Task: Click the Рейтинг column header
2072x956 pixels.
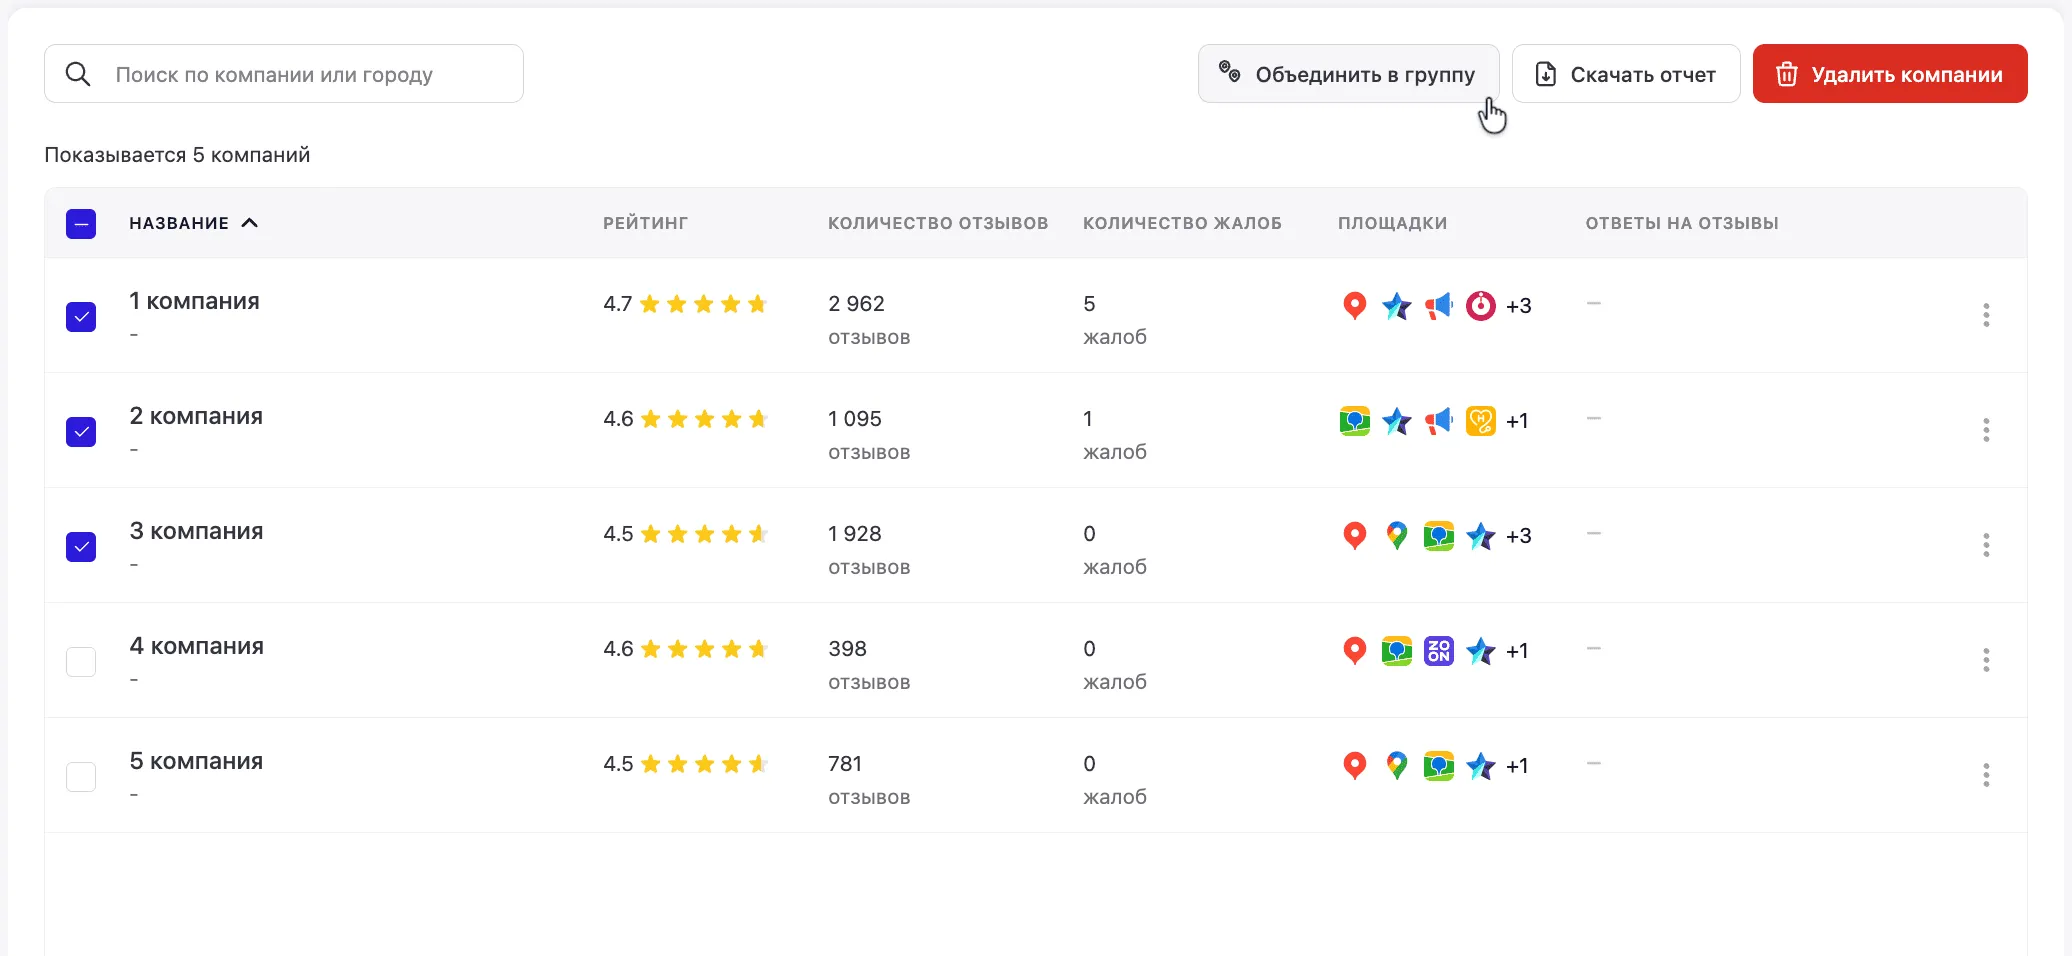Action: tap(645, 223)
